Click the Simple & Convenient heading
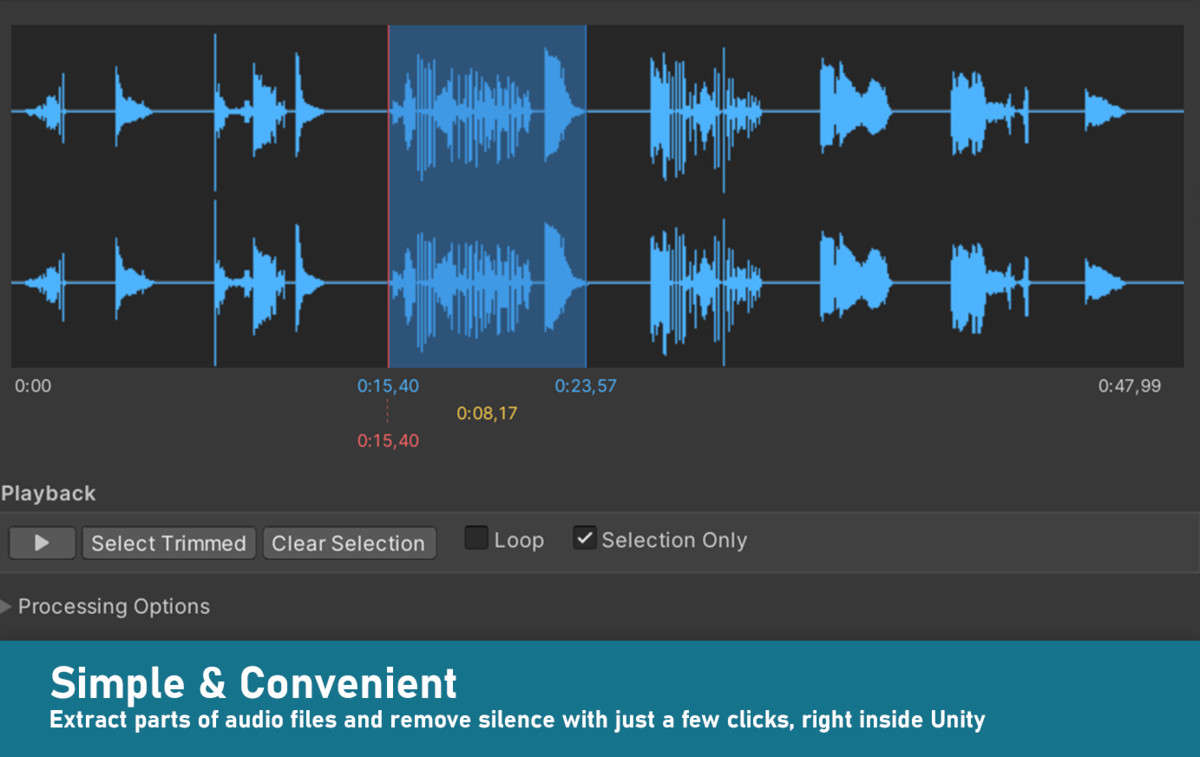 254,684
